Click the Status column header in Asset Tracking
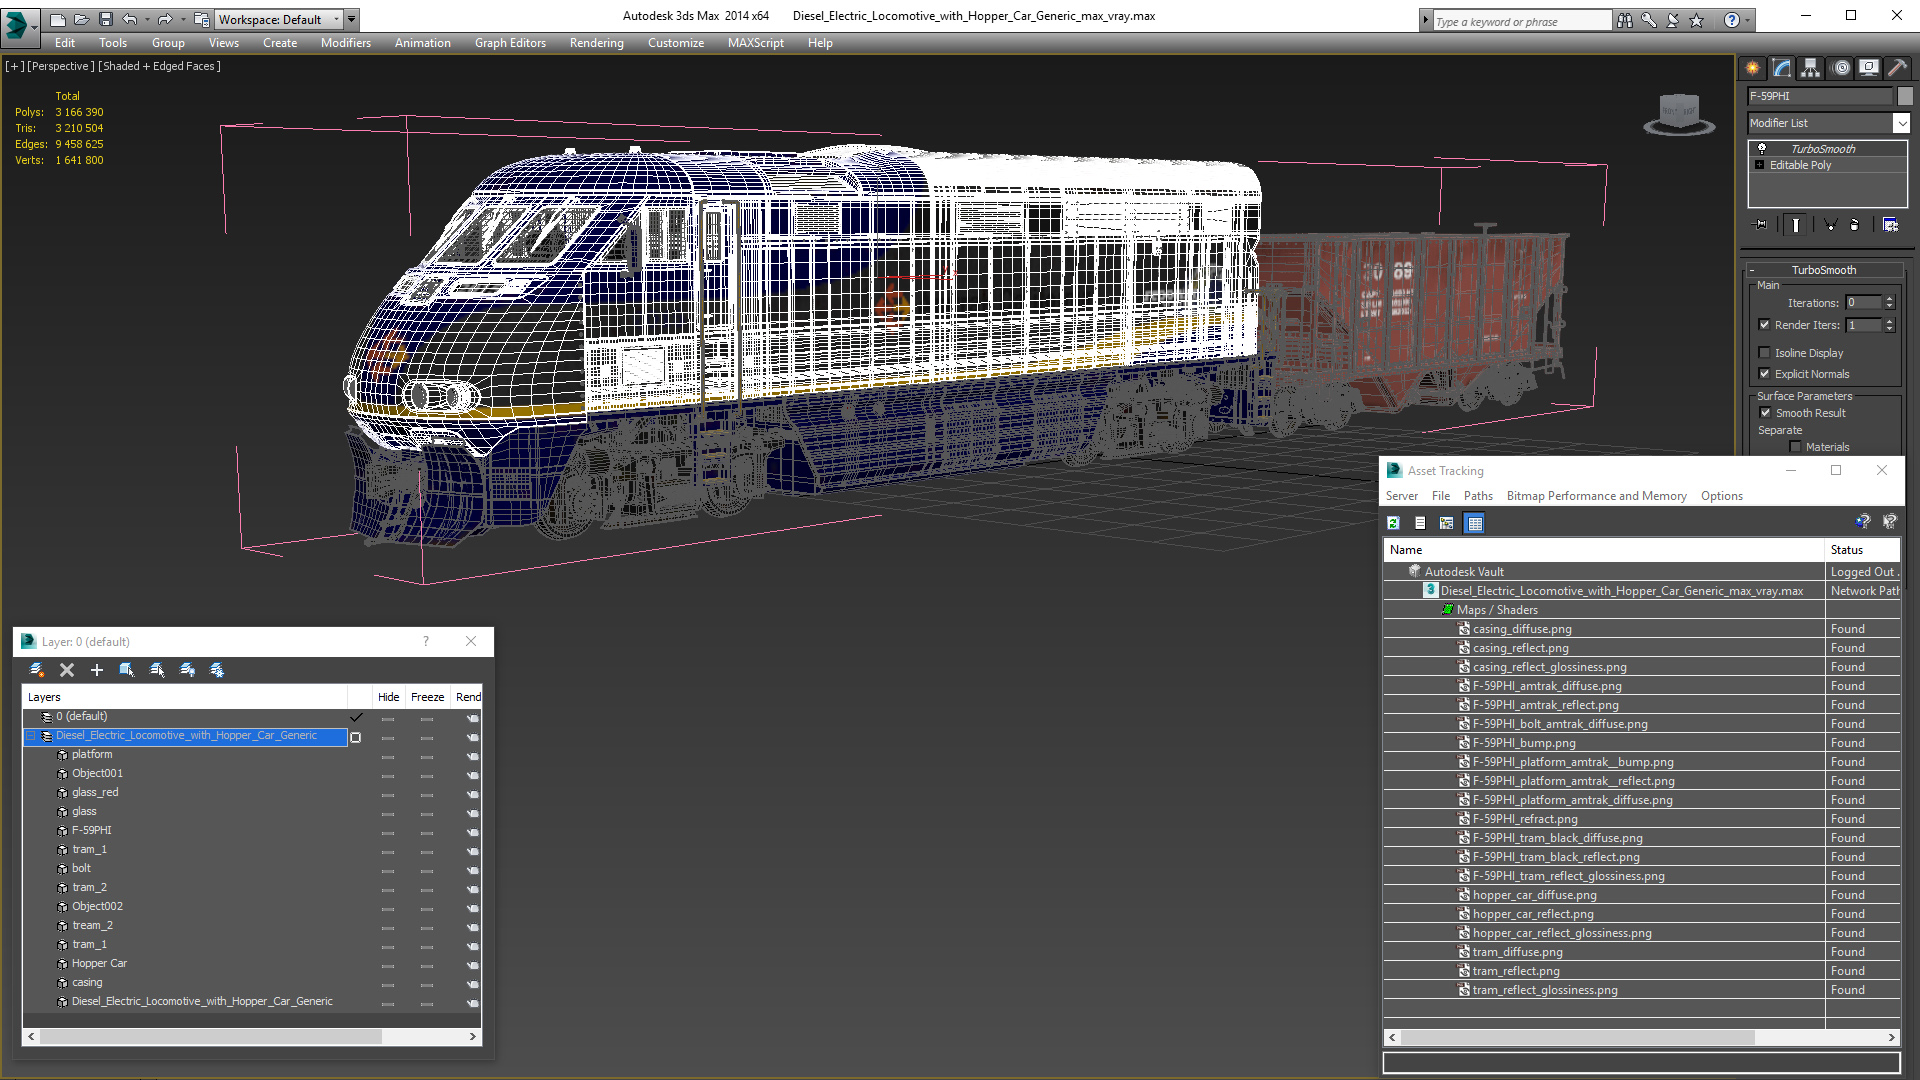This screenshot has width=1920, height=1080. [1862, 550]
